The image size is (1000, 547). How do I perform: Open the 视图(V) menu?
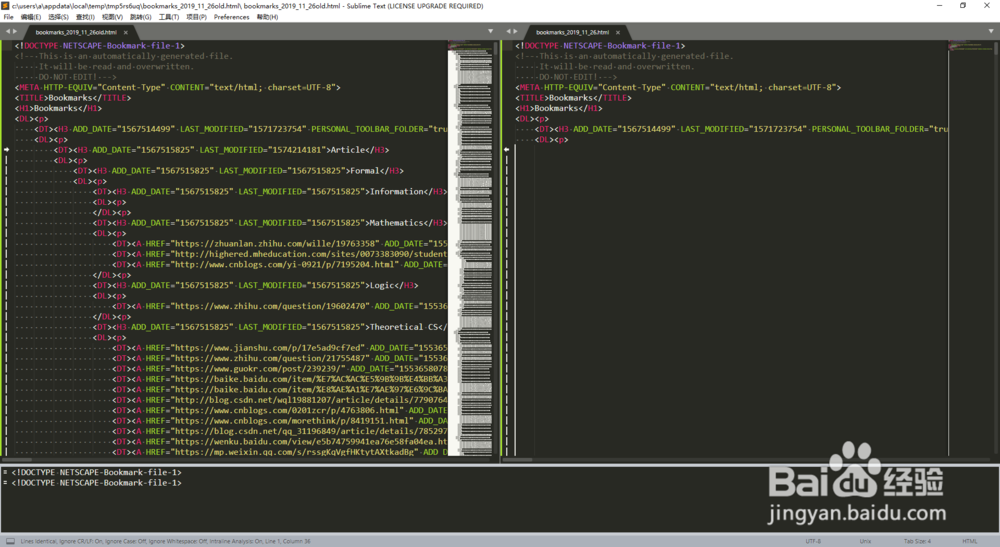[x=112, y=17]
